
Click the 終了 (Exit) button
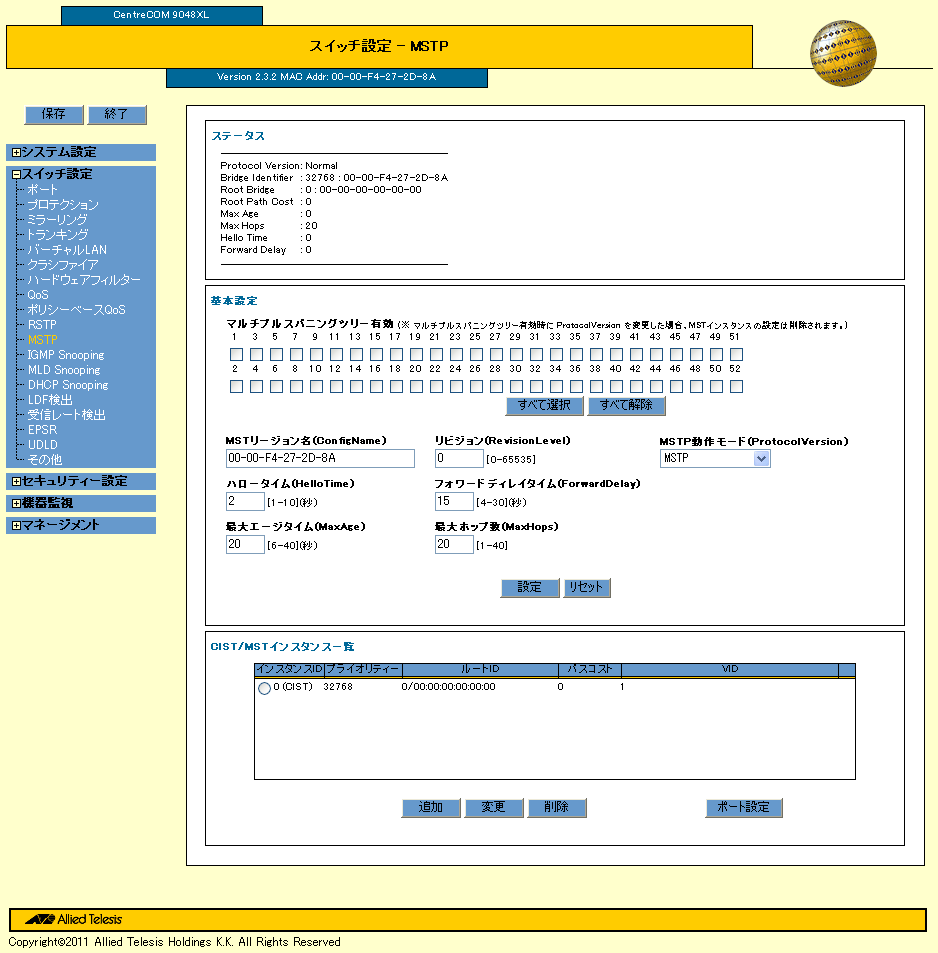click(x=117, y=114)
